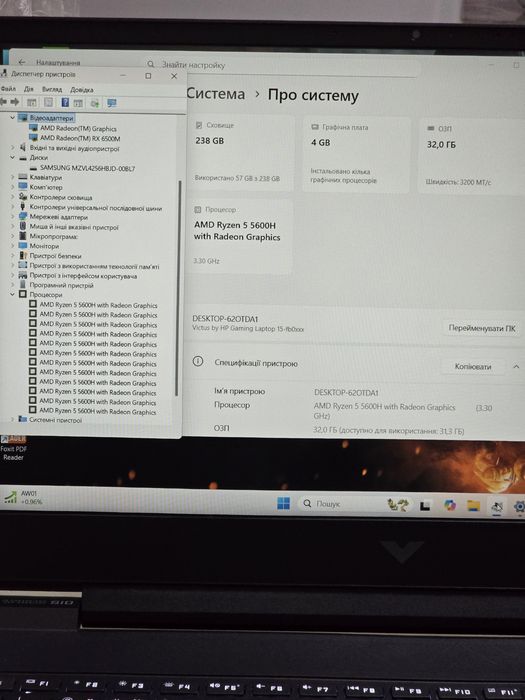Open File Explorer from the taskbar
This screenshot has width=525, height=700.
[473, 505]
